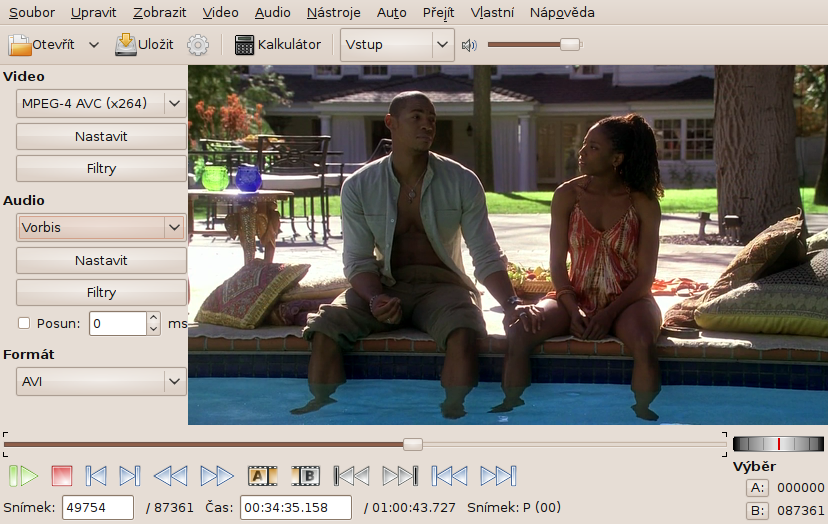This screenshot has height=524, width=828.
Task: Go to next frame button
Action: point(130,476)
